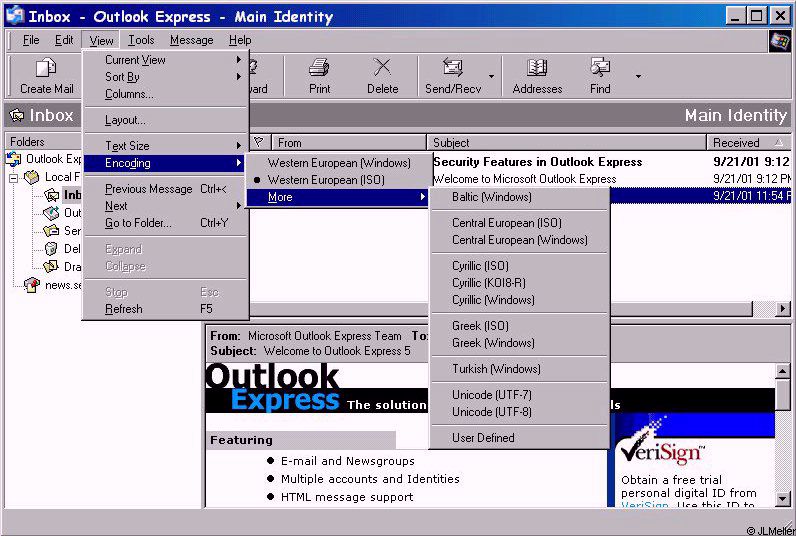Sort messages by Received column header
The image size is (796, 536).
(748, 143)
